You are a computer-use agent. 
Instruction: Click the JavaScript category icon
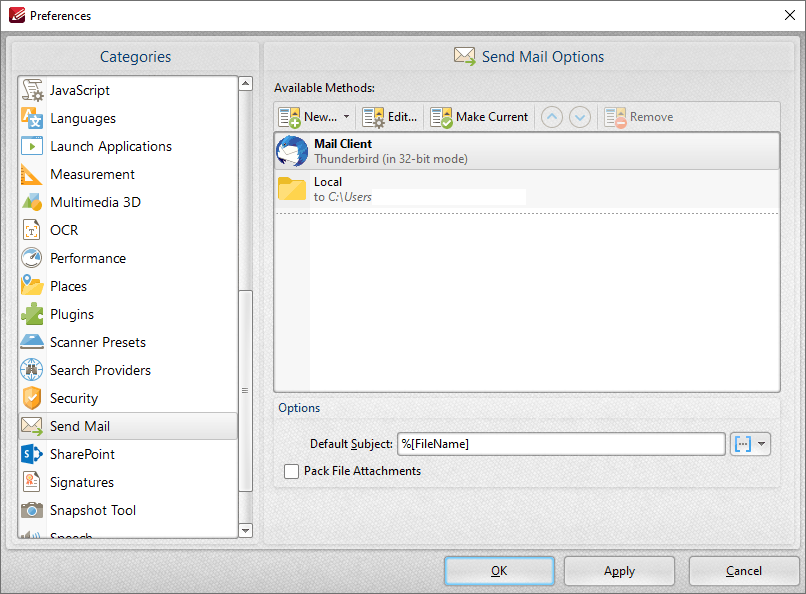32,90
